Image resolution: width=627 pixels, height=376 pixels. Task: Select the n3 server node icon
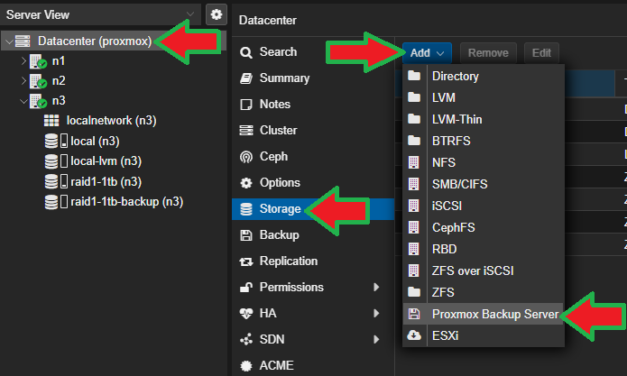[38, 101]
